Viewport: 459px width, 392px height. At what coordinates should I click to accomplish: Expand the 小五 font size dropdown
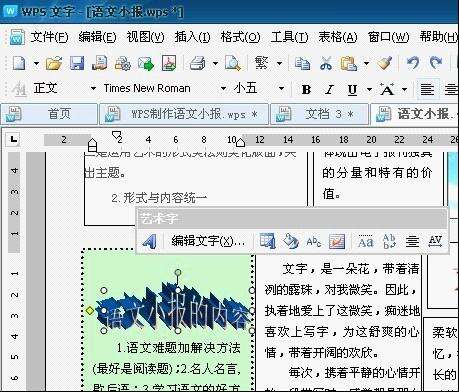pyautogui.click(x=281, y=89)
